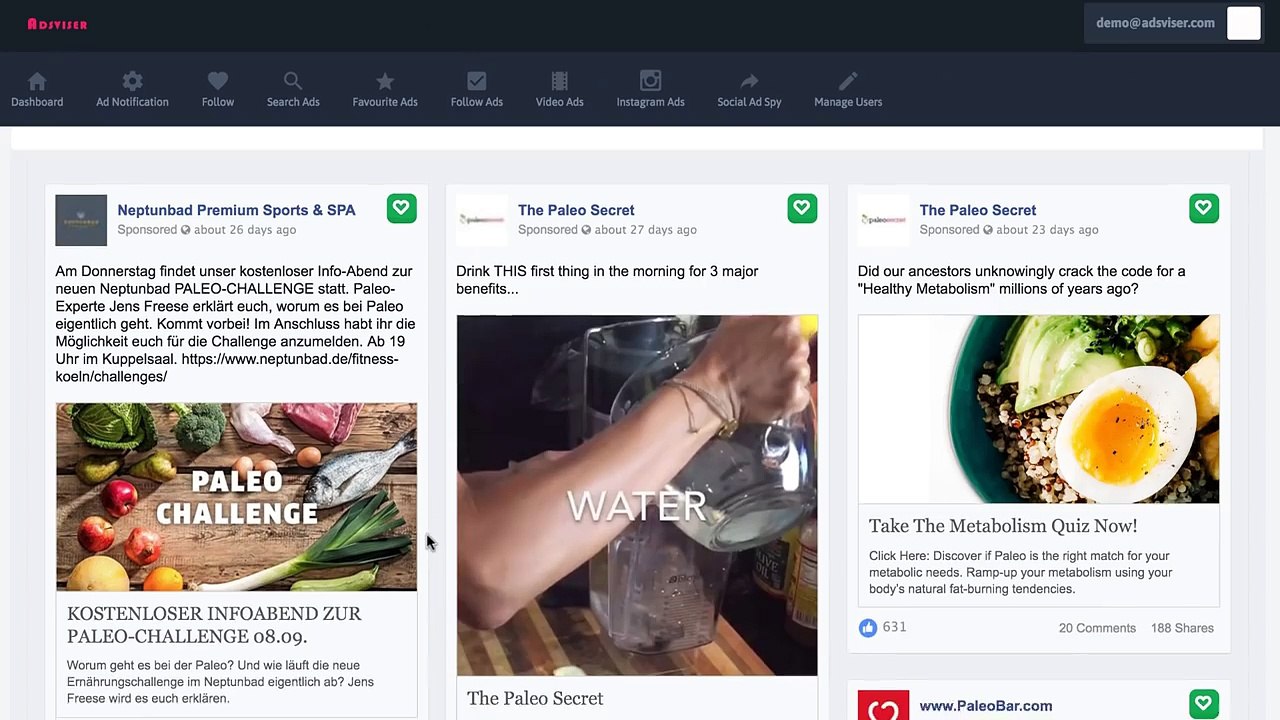Click the Follow Ads menu label
Viewport: 1280px width, 720px height.
pyautogui.click(x=477, y=102)
